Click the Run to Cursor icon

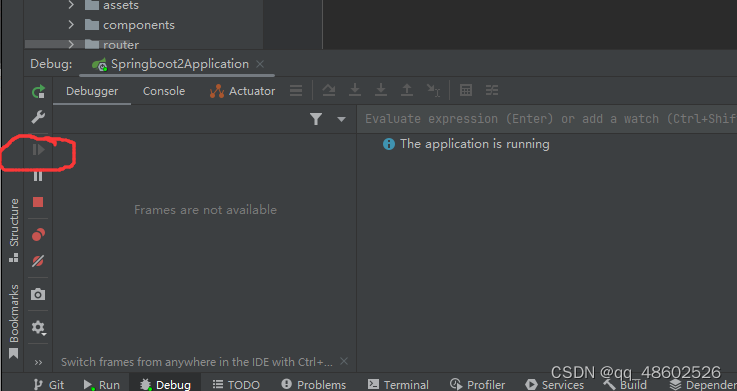(x=433, y=90)
